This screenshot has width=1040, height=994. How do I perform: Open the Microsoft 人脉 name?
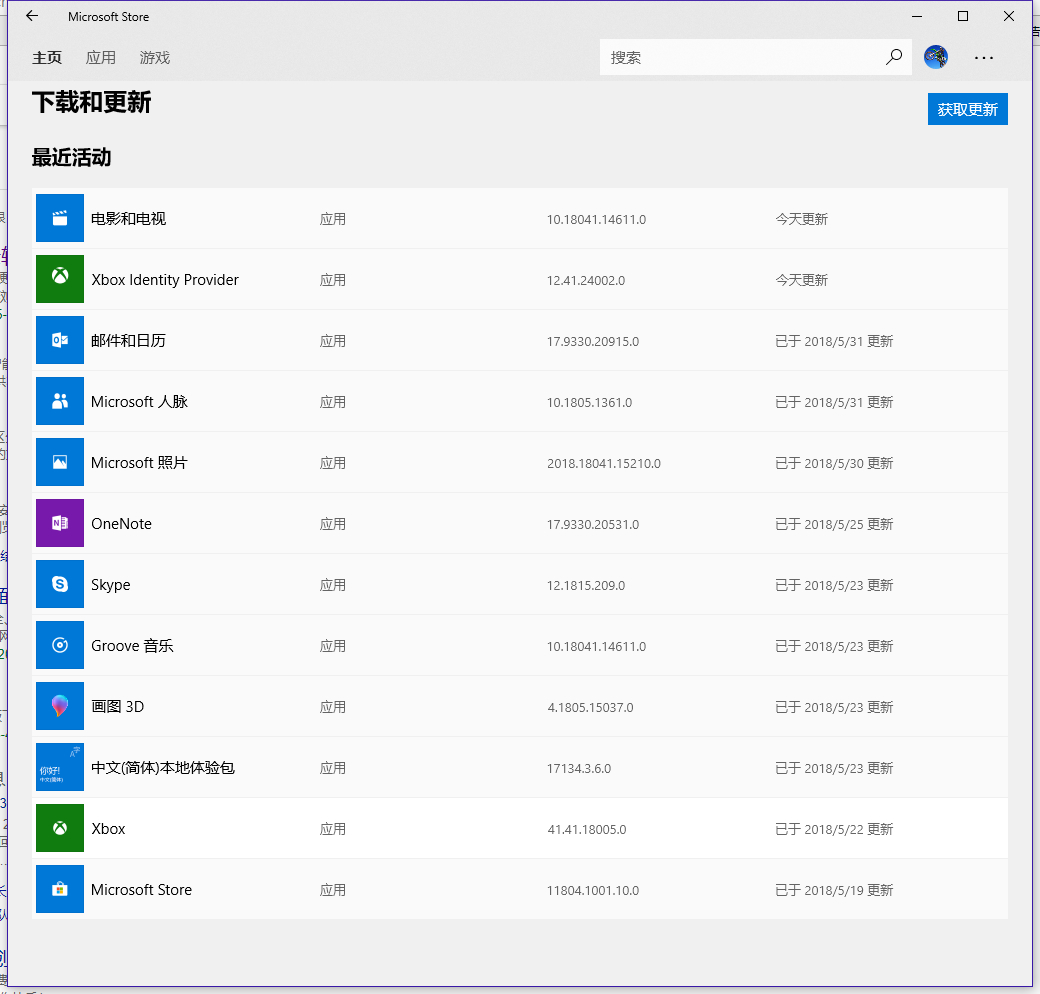[x=139, y=402]
